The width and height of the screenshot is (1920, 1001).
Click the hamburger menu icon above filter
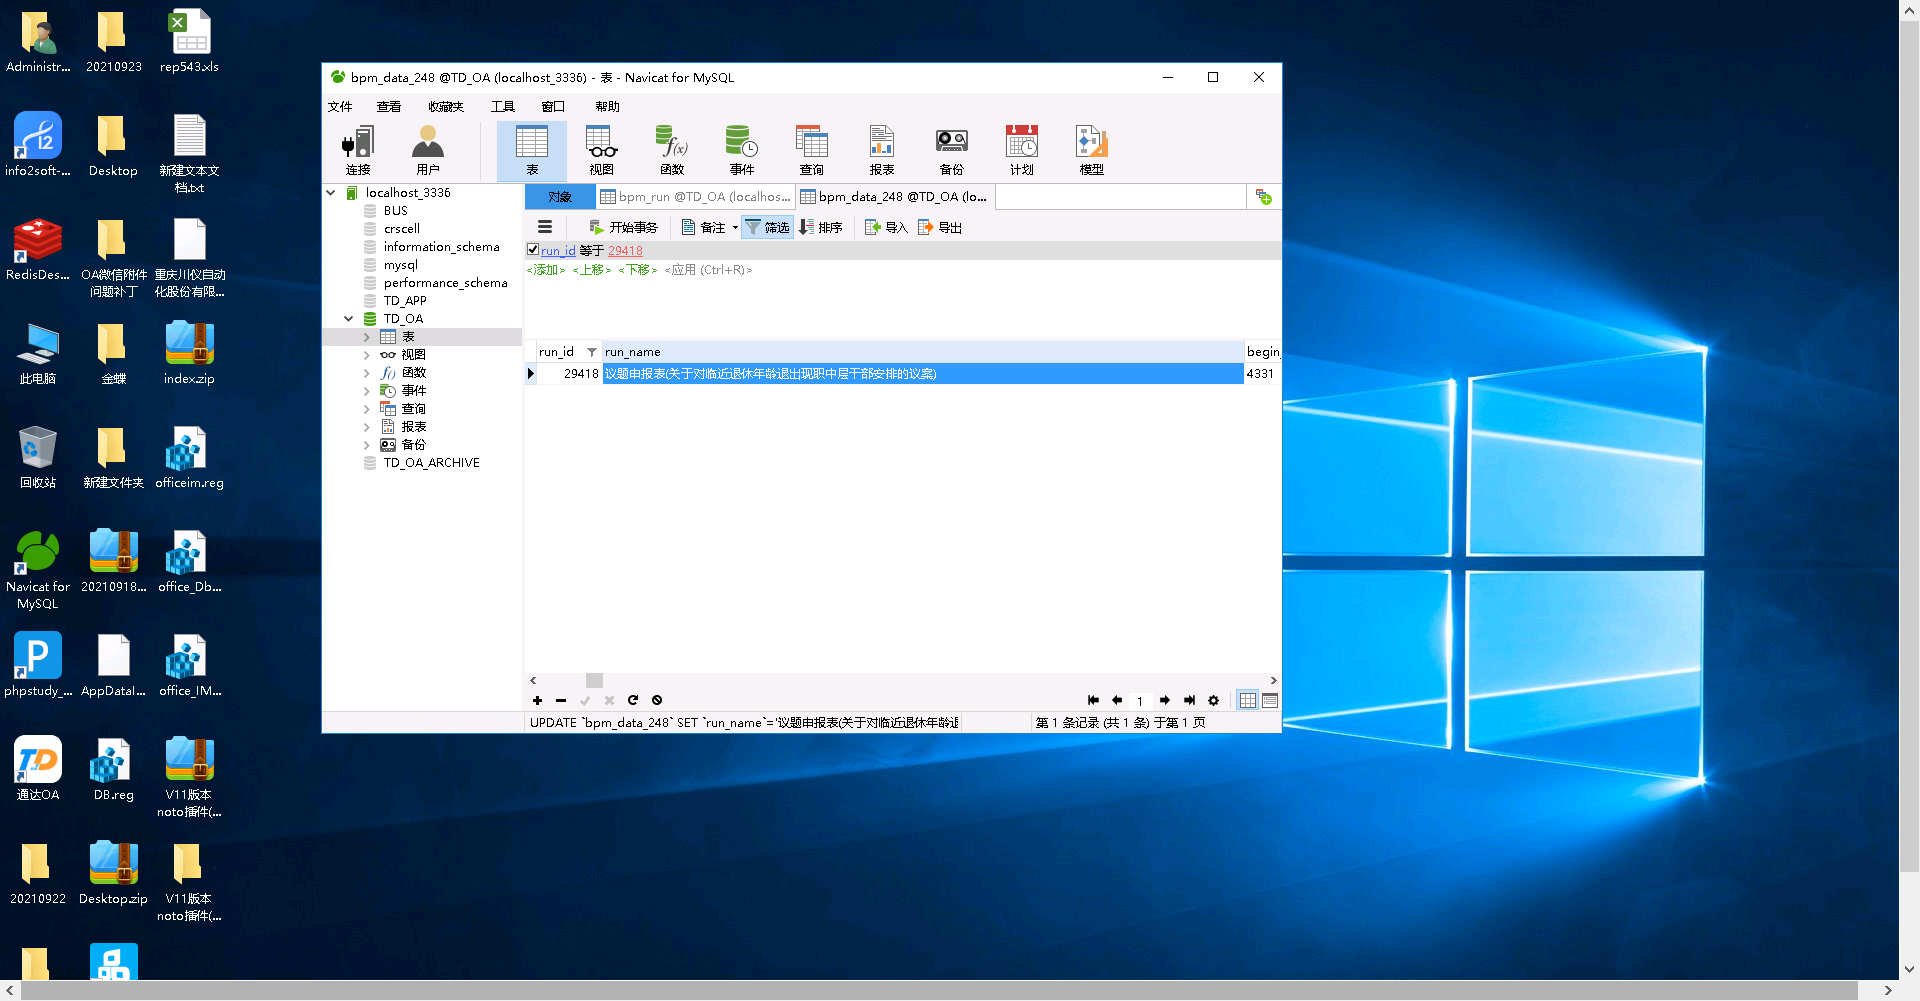pos(545,227)
